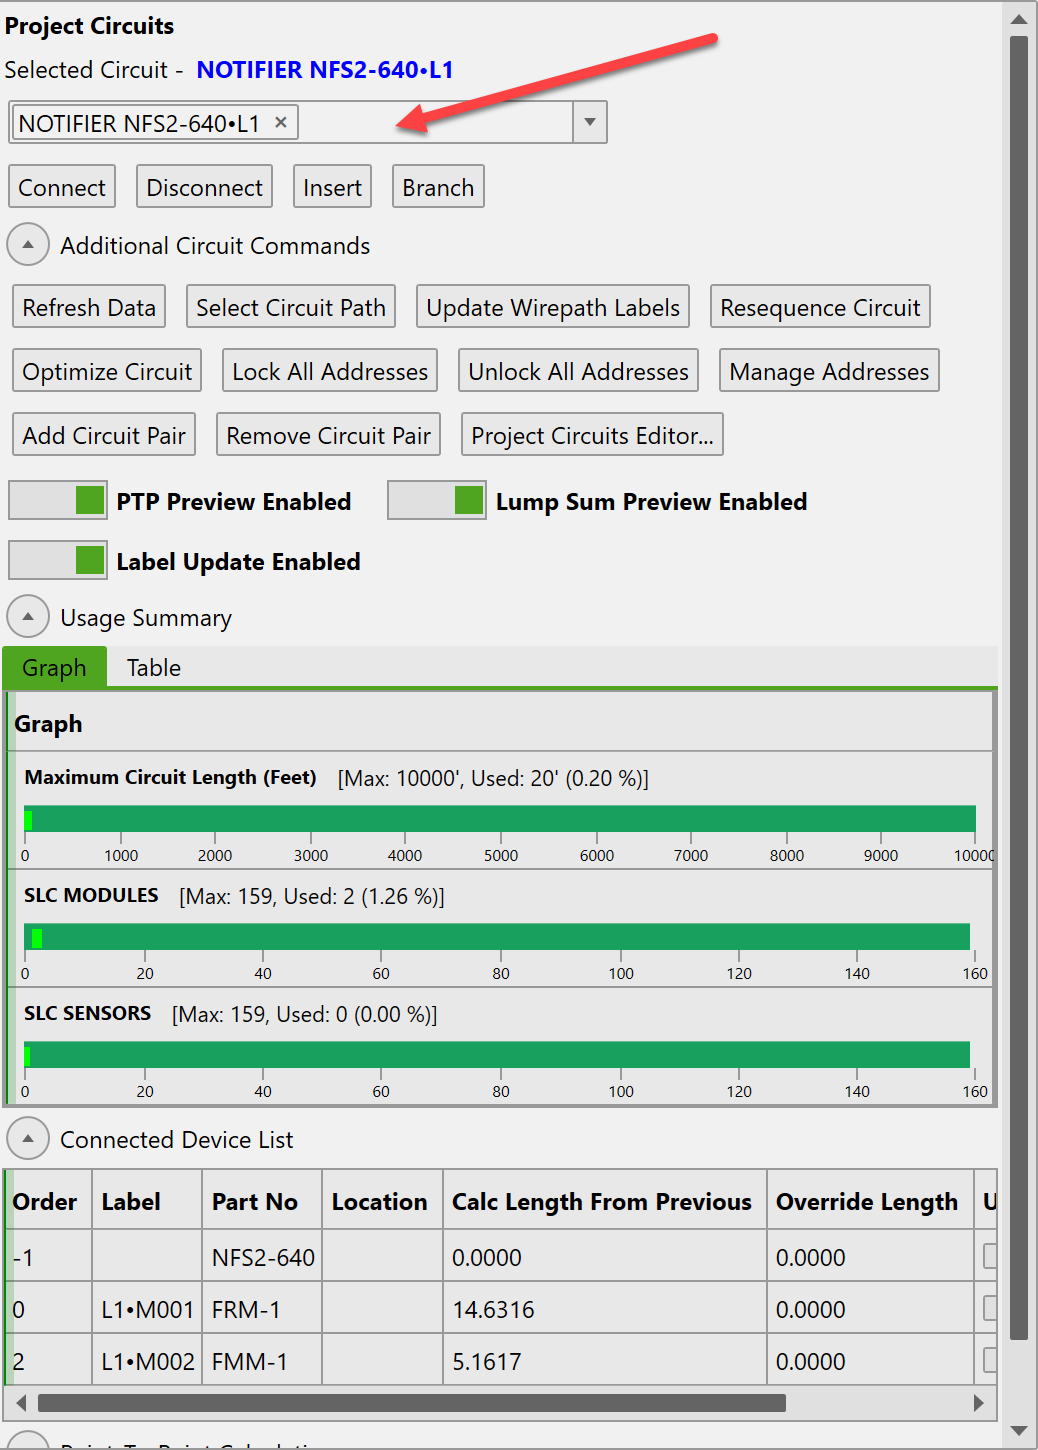This screenshot has width=1038, height=1450.
Task: Open Project Circuits Editor
Action: click(x=592, y=435)
